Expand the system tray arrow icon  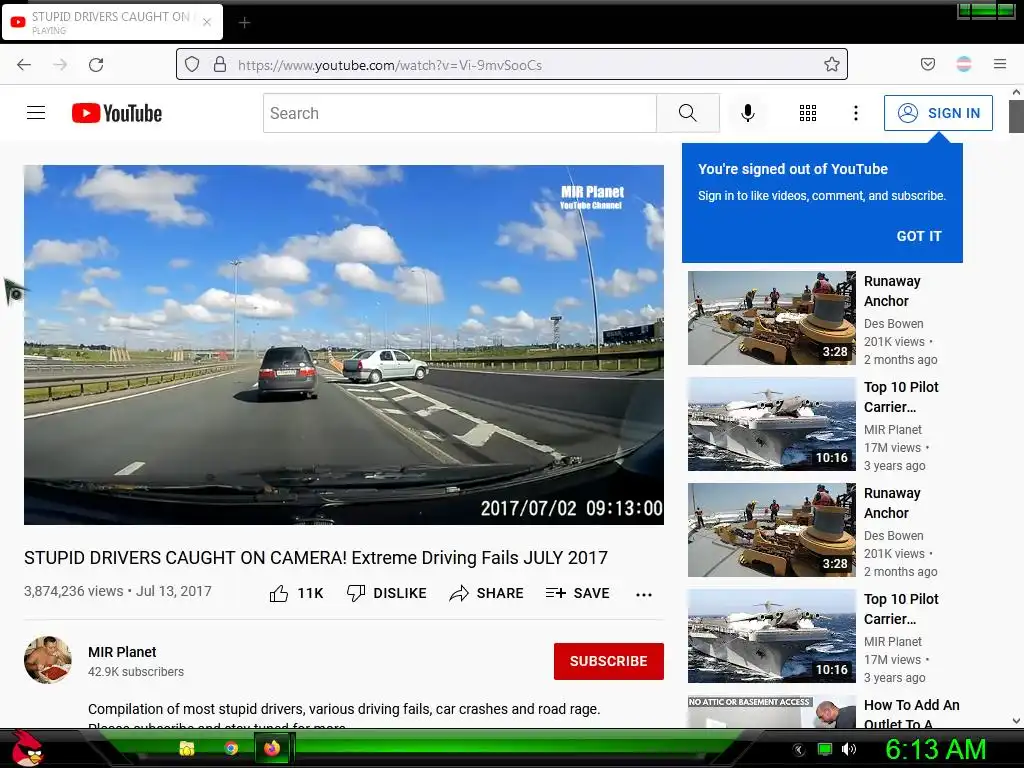click(798, 749)
